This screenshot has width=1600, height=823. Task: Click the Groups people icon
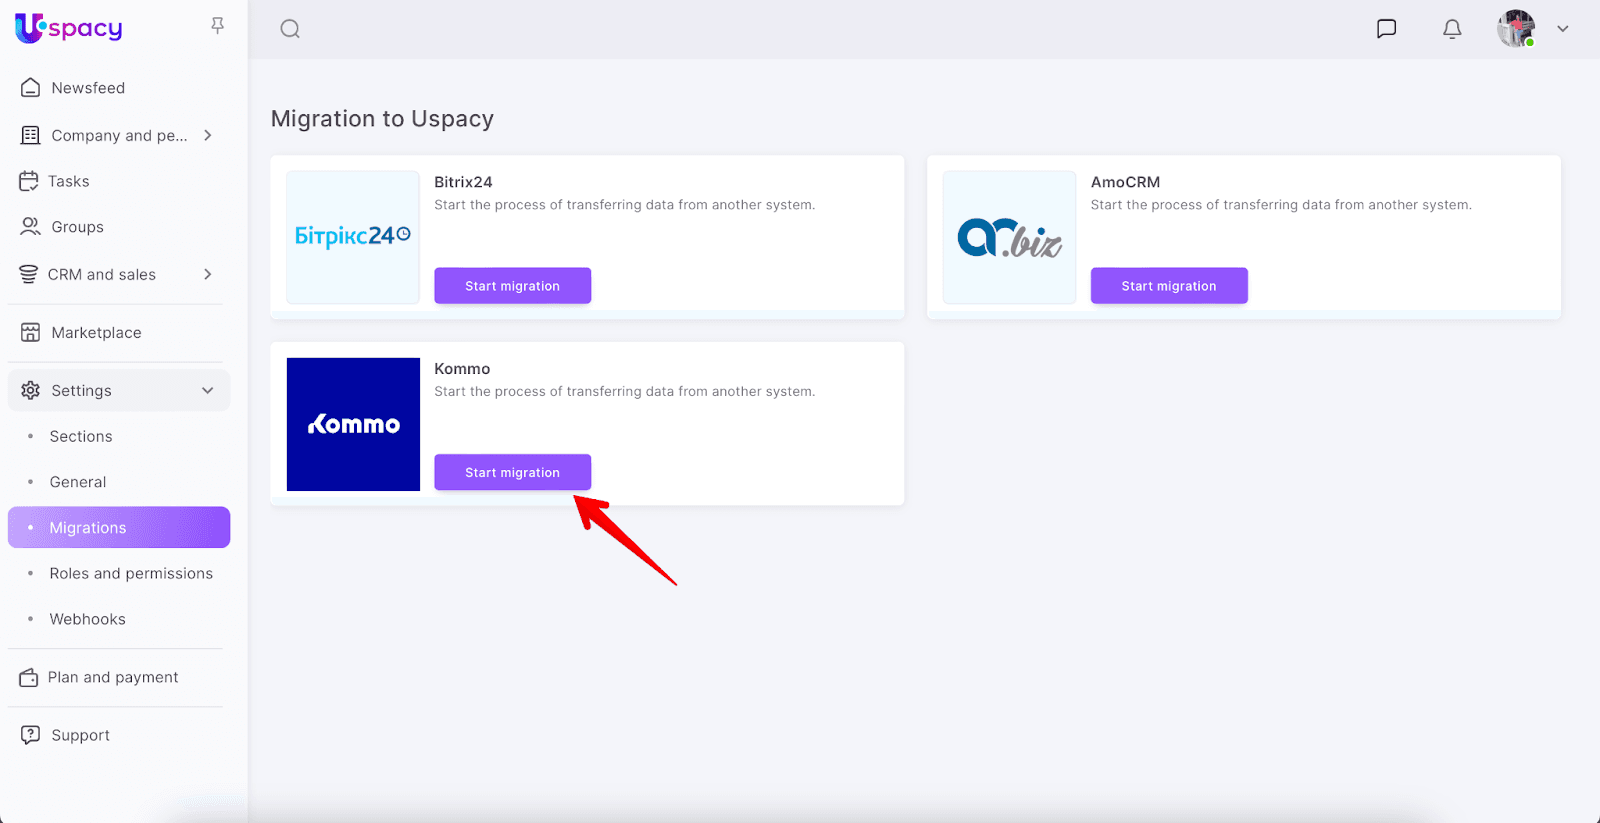(31, 227)
